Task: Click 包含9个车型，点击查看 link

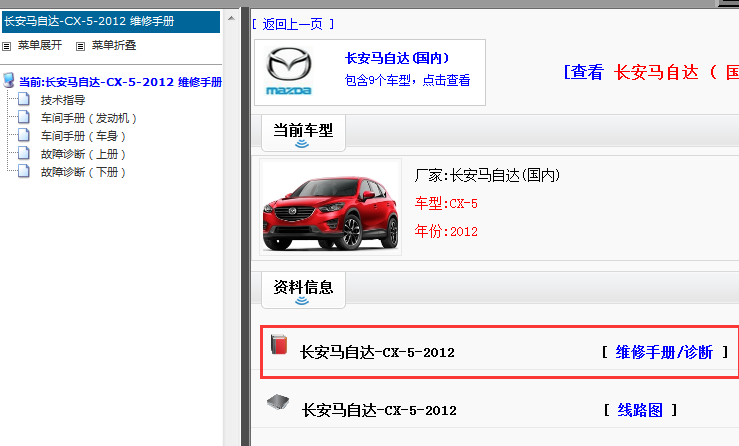Action: [x=407, y=80]
